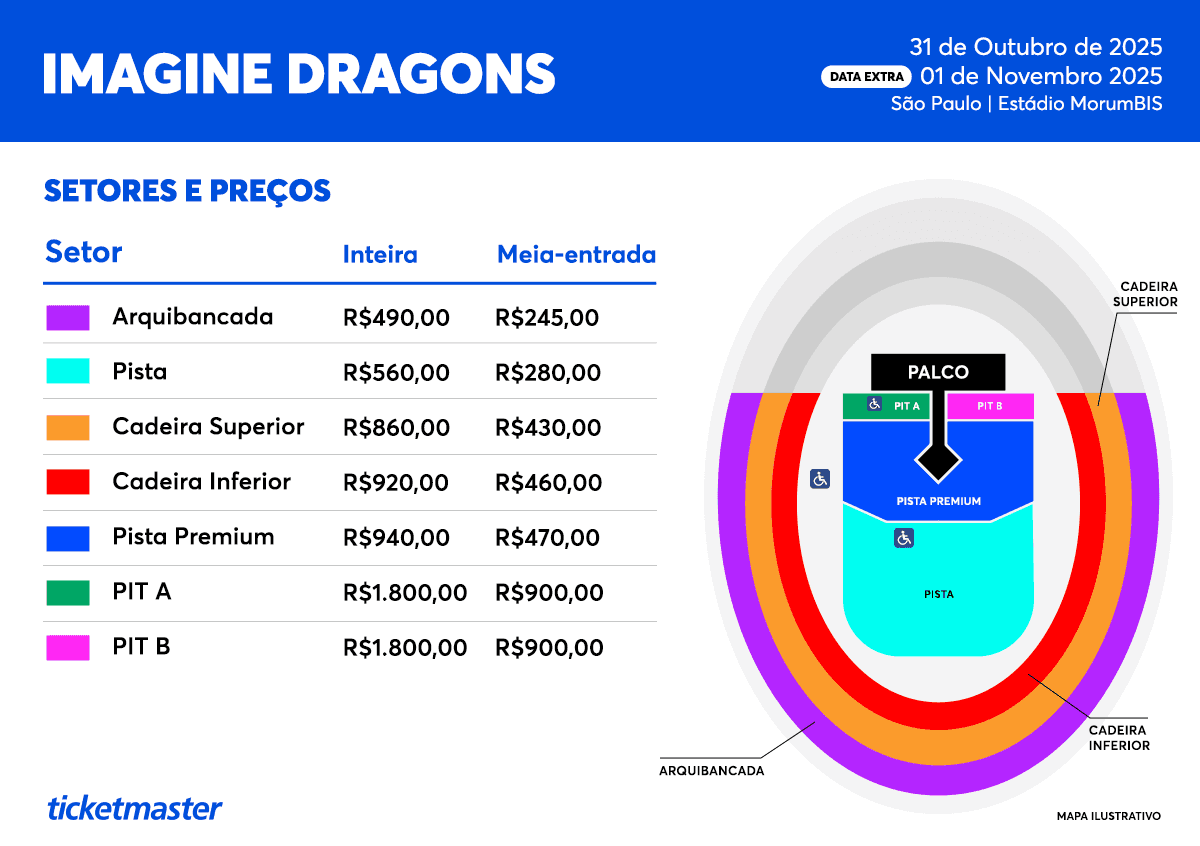Select the purple Arquibancada color swatch
The image size is (1200, 846).
pyautogui.click(x=68, y=318)
